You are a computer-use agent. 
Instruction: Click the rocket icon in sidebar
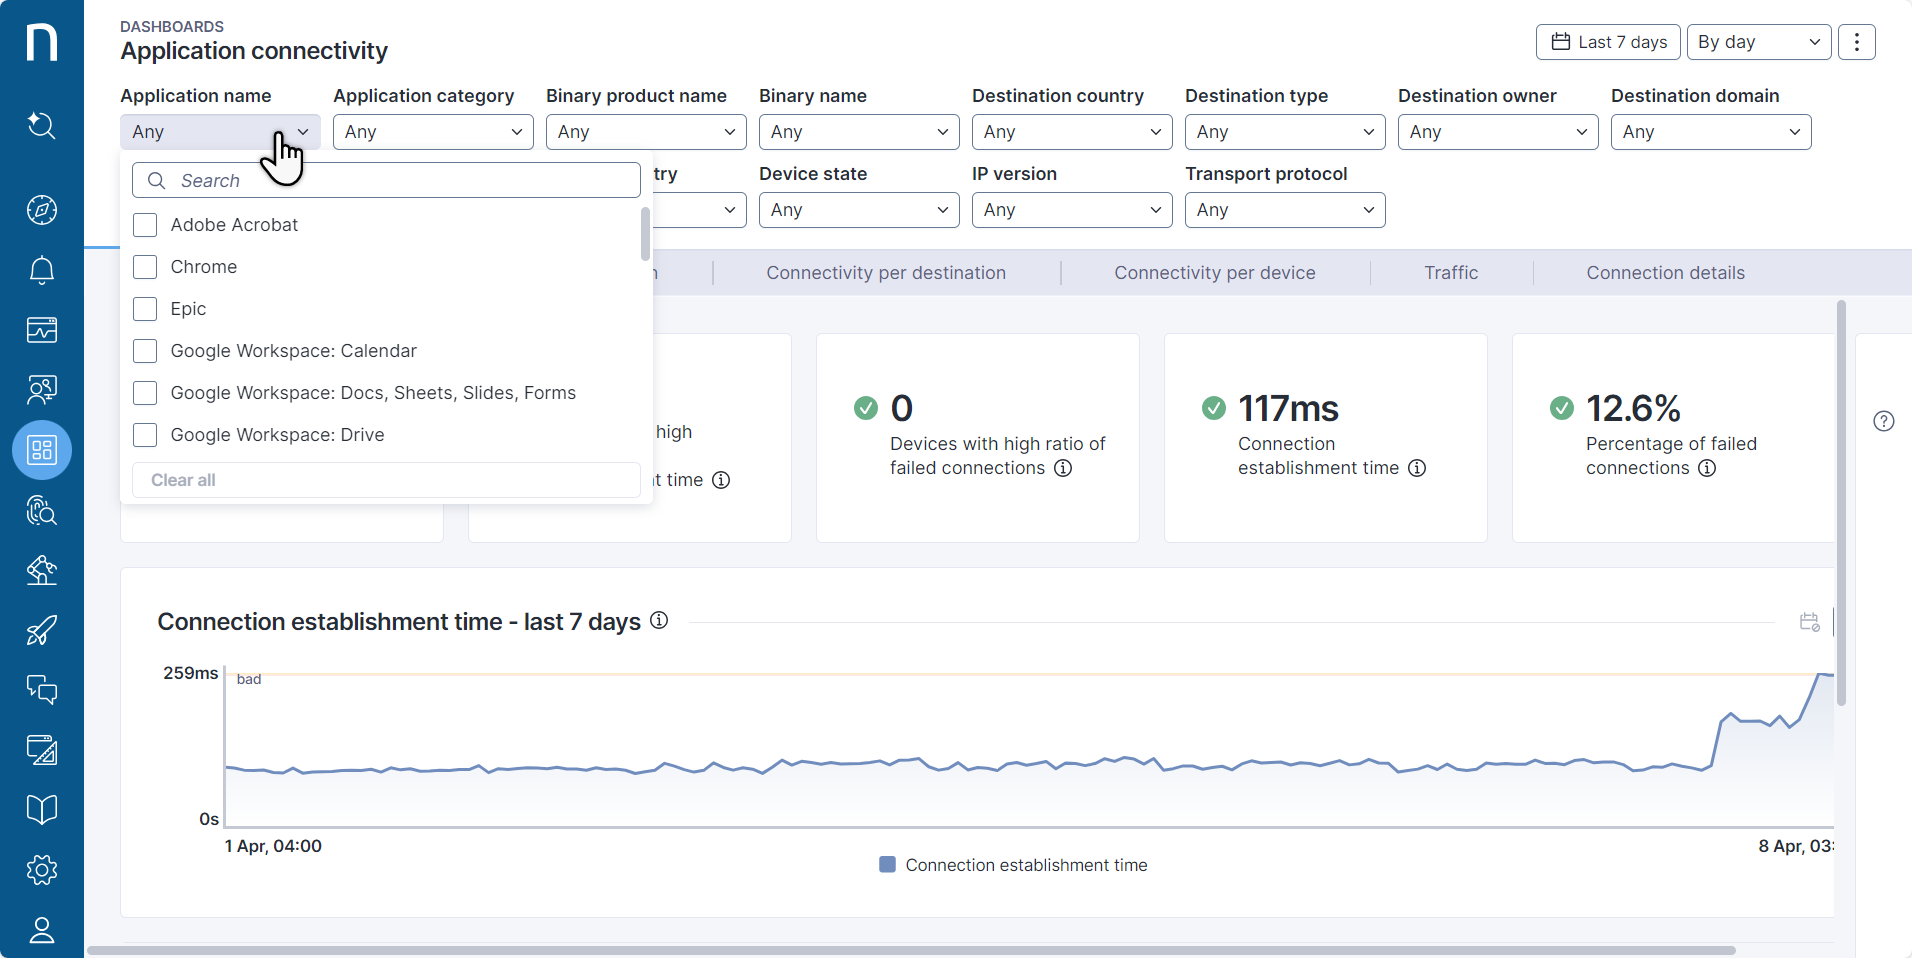(x=41, y=630)
